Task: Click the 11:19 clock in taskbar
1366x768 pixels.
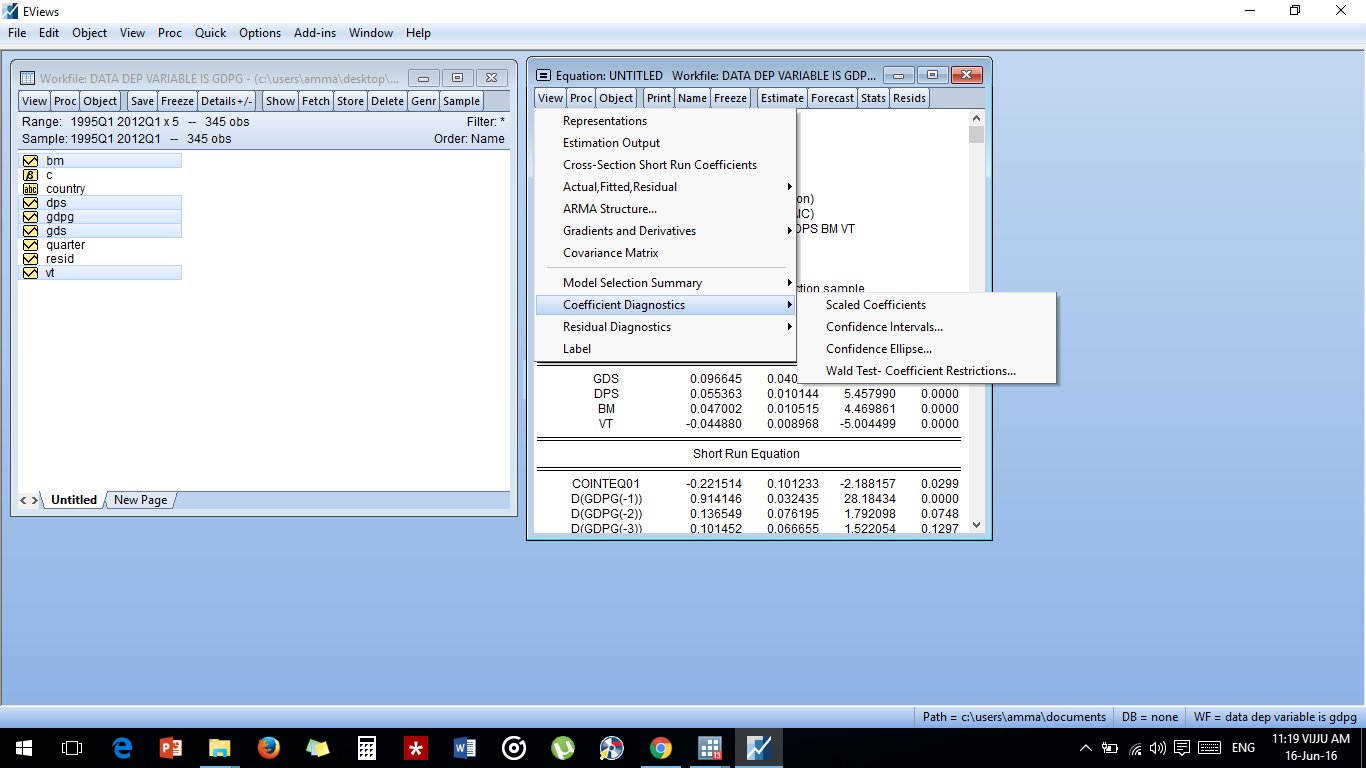Action: tap(1310, 739)
